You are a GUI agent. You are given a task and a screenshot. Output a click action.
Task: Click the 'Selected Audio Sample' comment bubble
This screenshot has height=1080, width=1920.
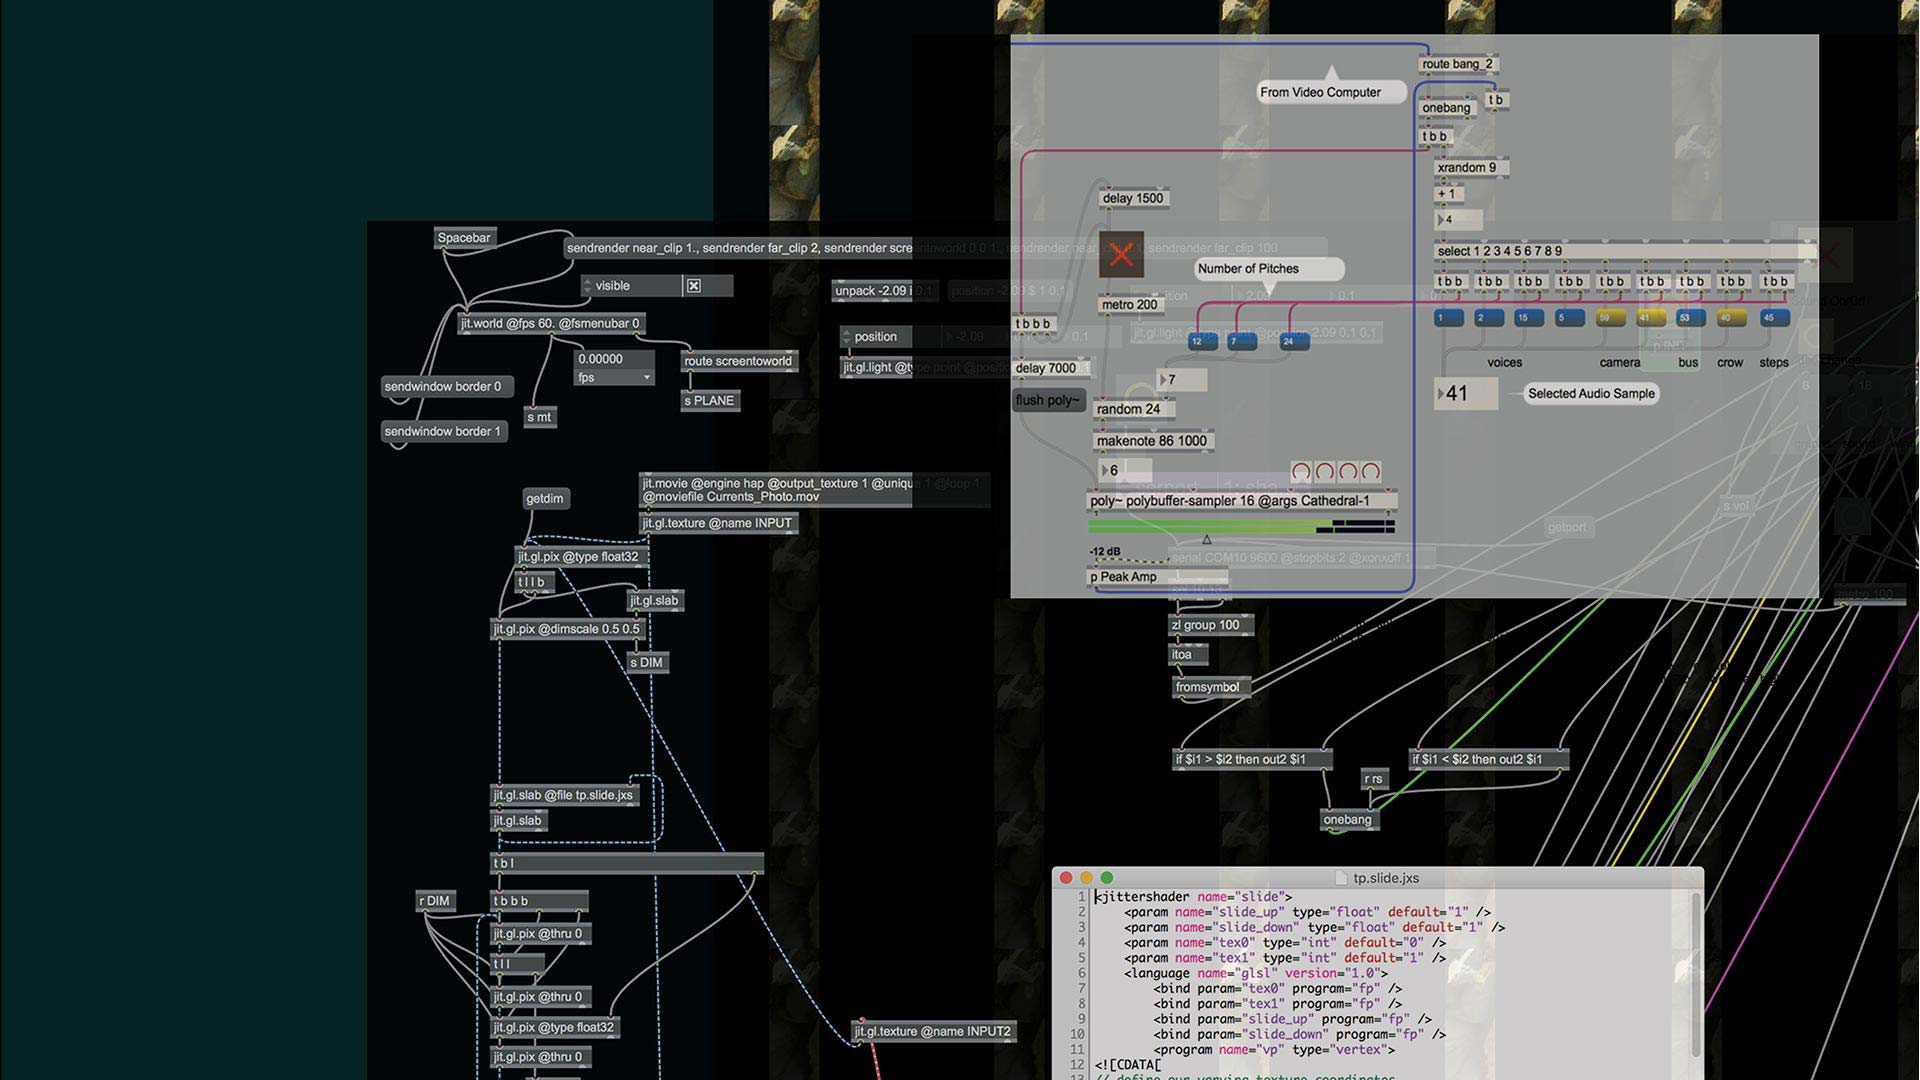click(1592, 394)
